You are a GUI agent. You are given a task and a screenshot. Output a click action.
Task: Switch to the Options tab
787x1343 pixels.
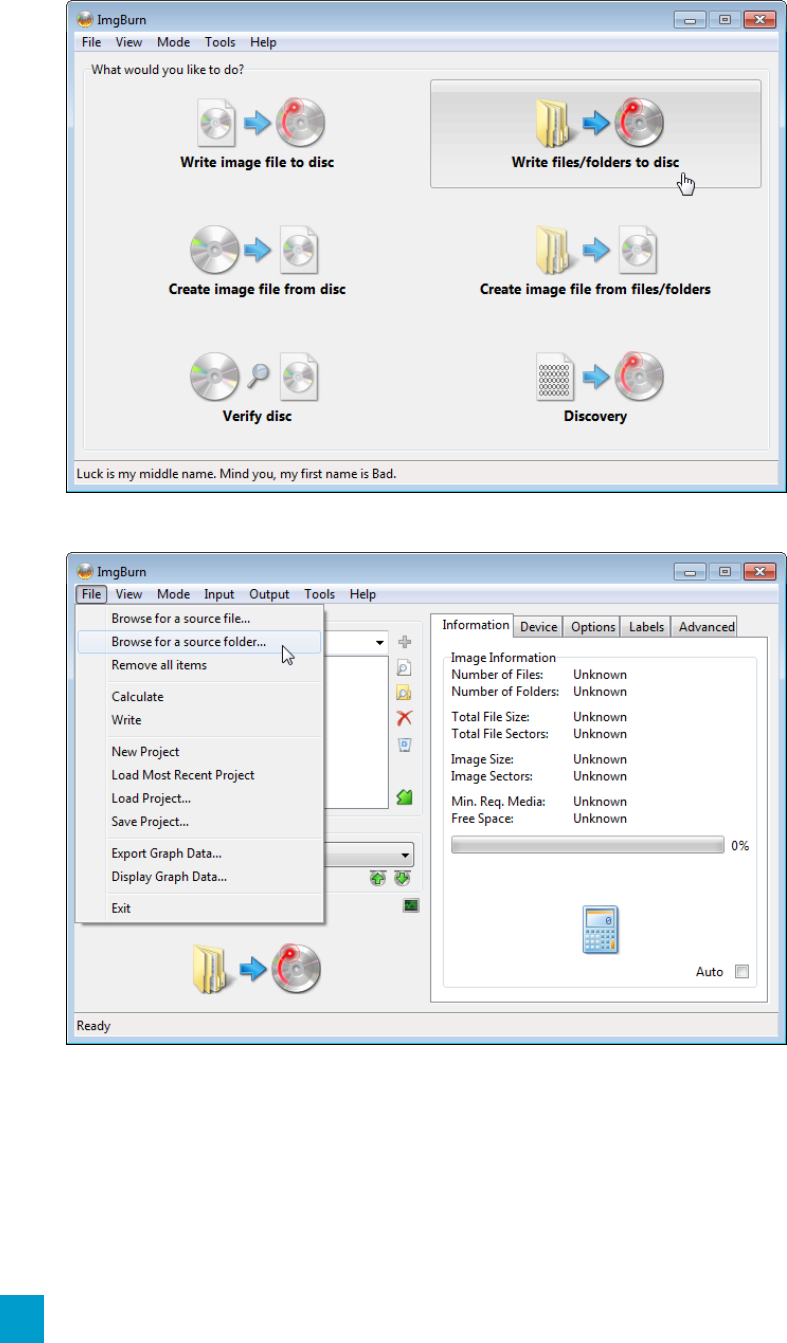[593, 627]
